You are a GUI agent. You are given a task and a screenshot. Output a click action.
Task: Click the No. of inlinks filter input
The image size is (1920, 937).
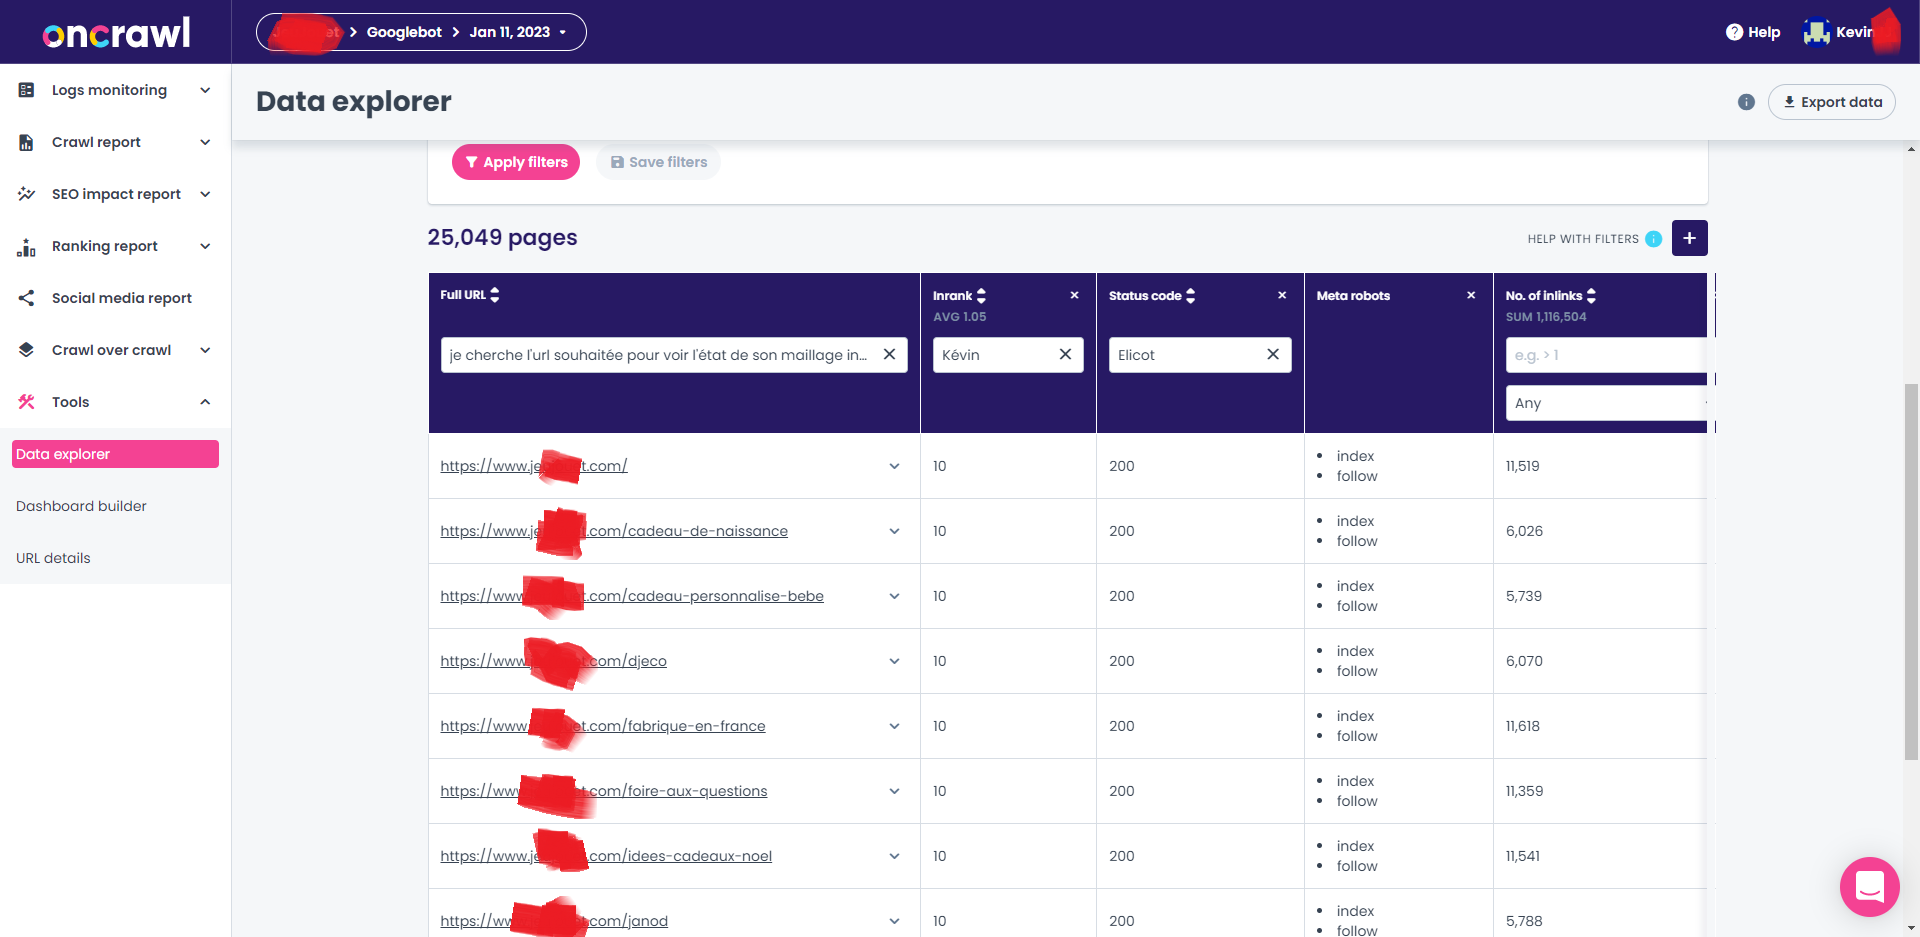coord(1604,355)
